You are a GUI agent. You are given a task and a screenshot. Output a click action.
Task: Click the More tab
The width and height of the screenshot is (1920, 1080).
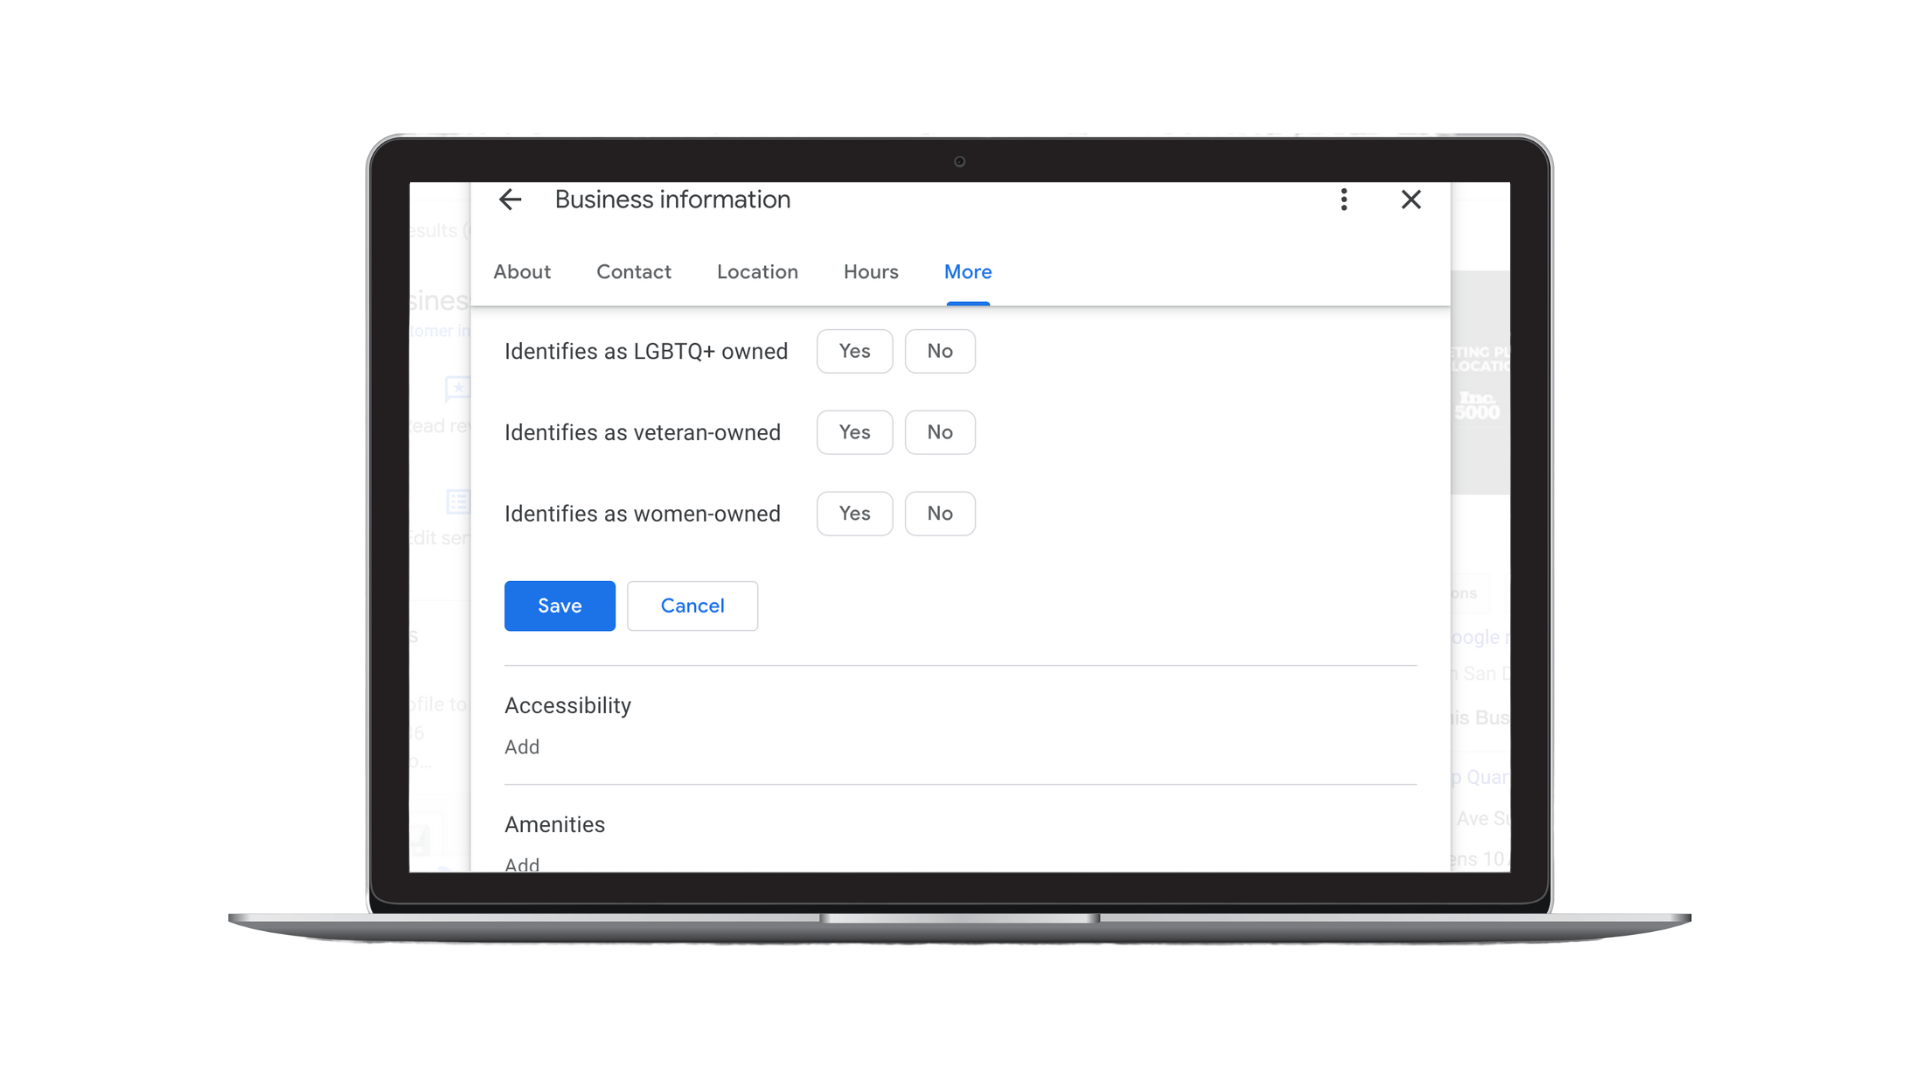(967, 272)
